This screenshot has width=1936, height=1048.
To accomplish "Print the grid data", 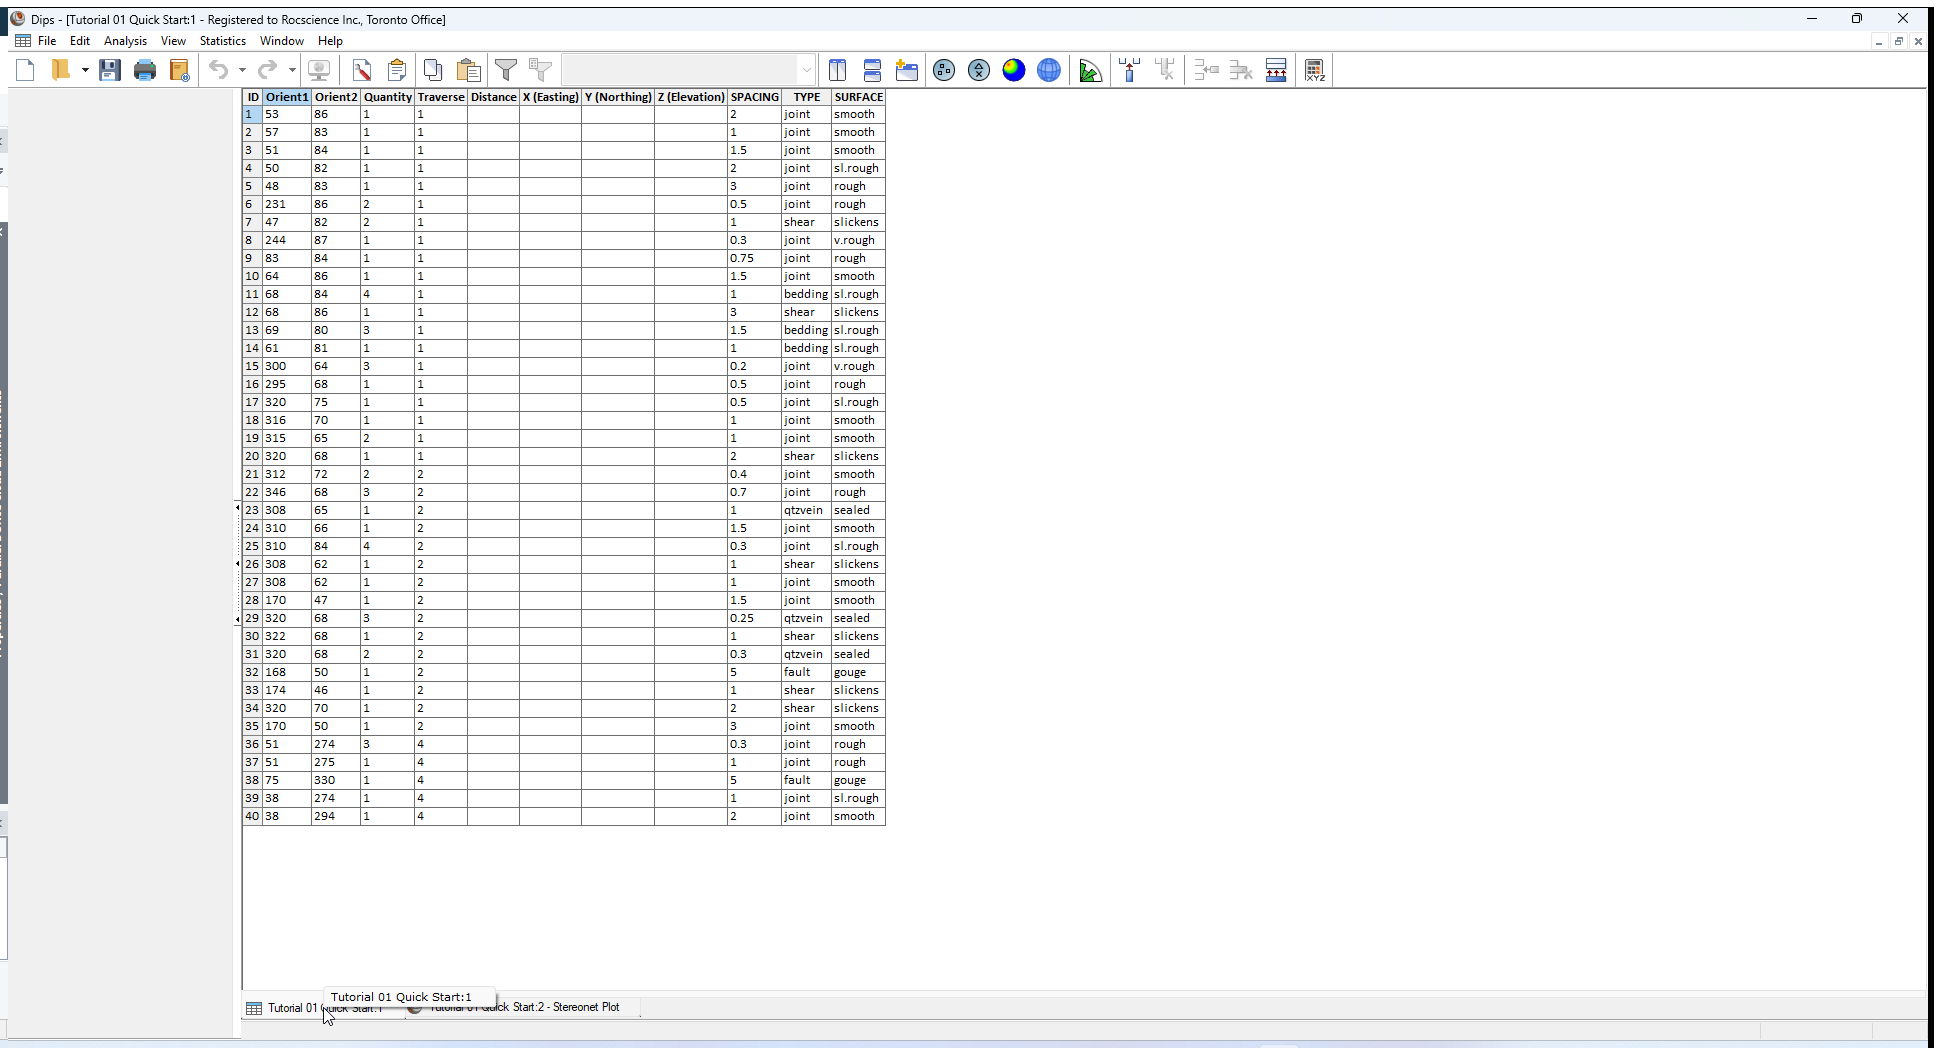I will click(x=145, y=69).
